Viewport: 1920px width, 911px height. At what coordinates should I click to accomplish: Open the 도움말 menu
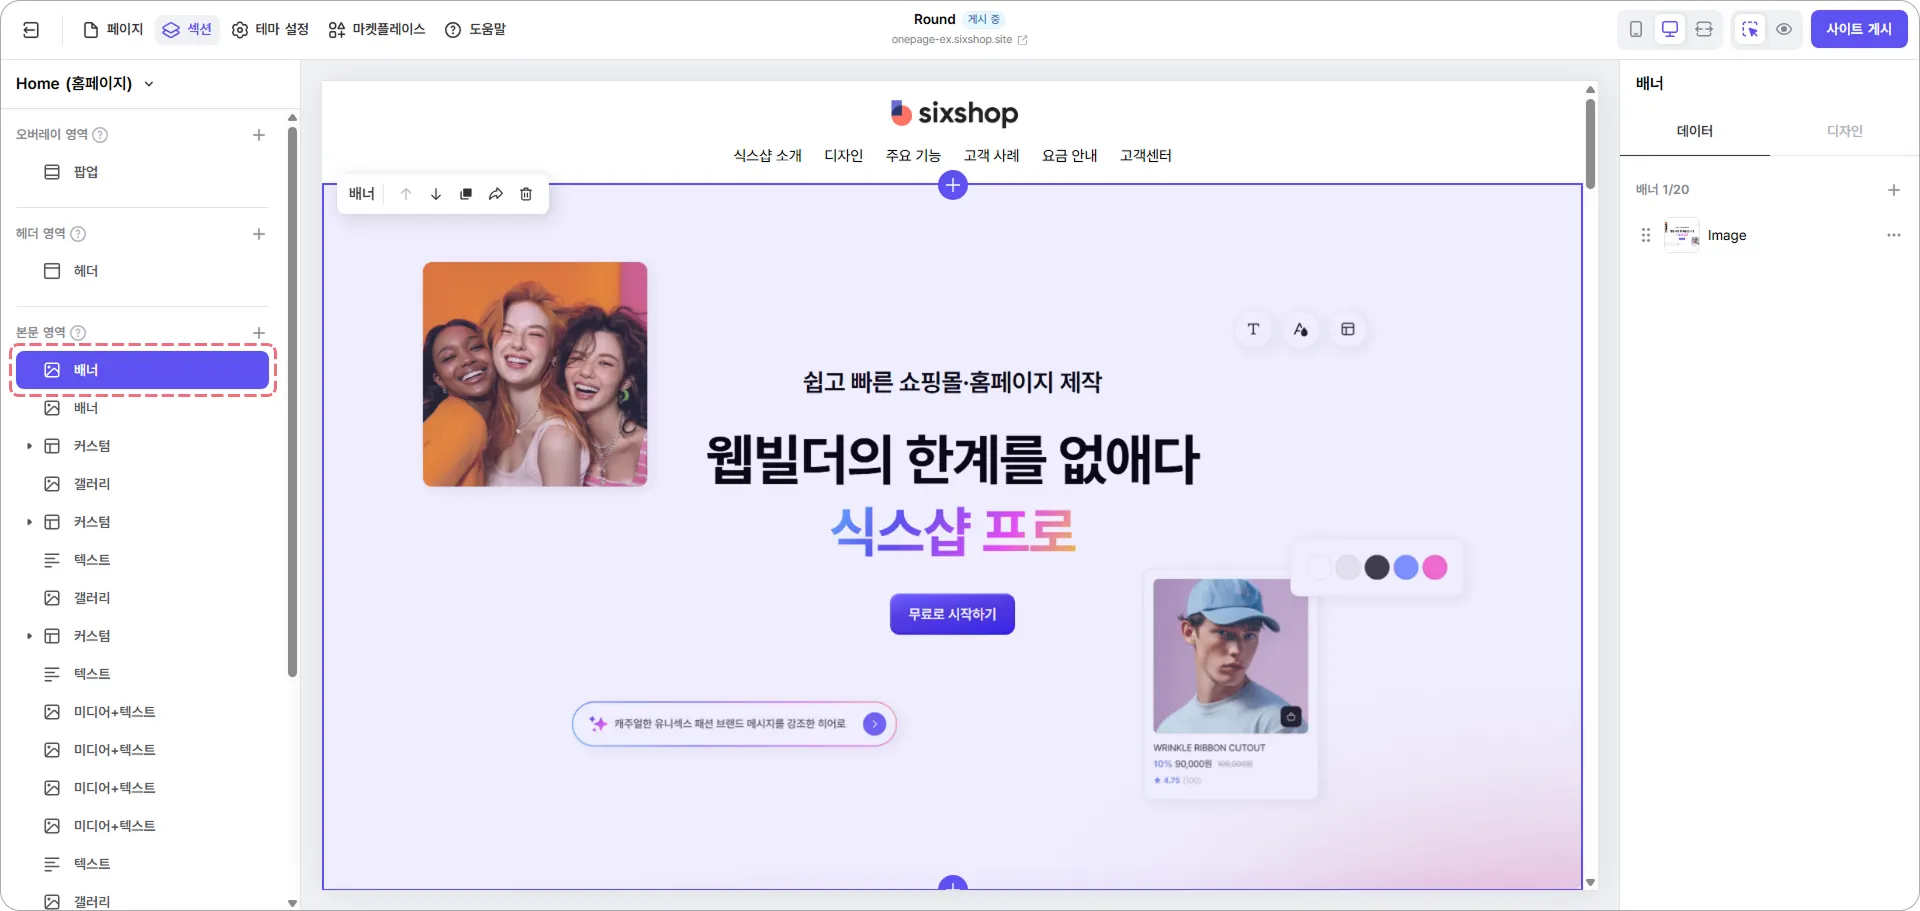point(475,30)
